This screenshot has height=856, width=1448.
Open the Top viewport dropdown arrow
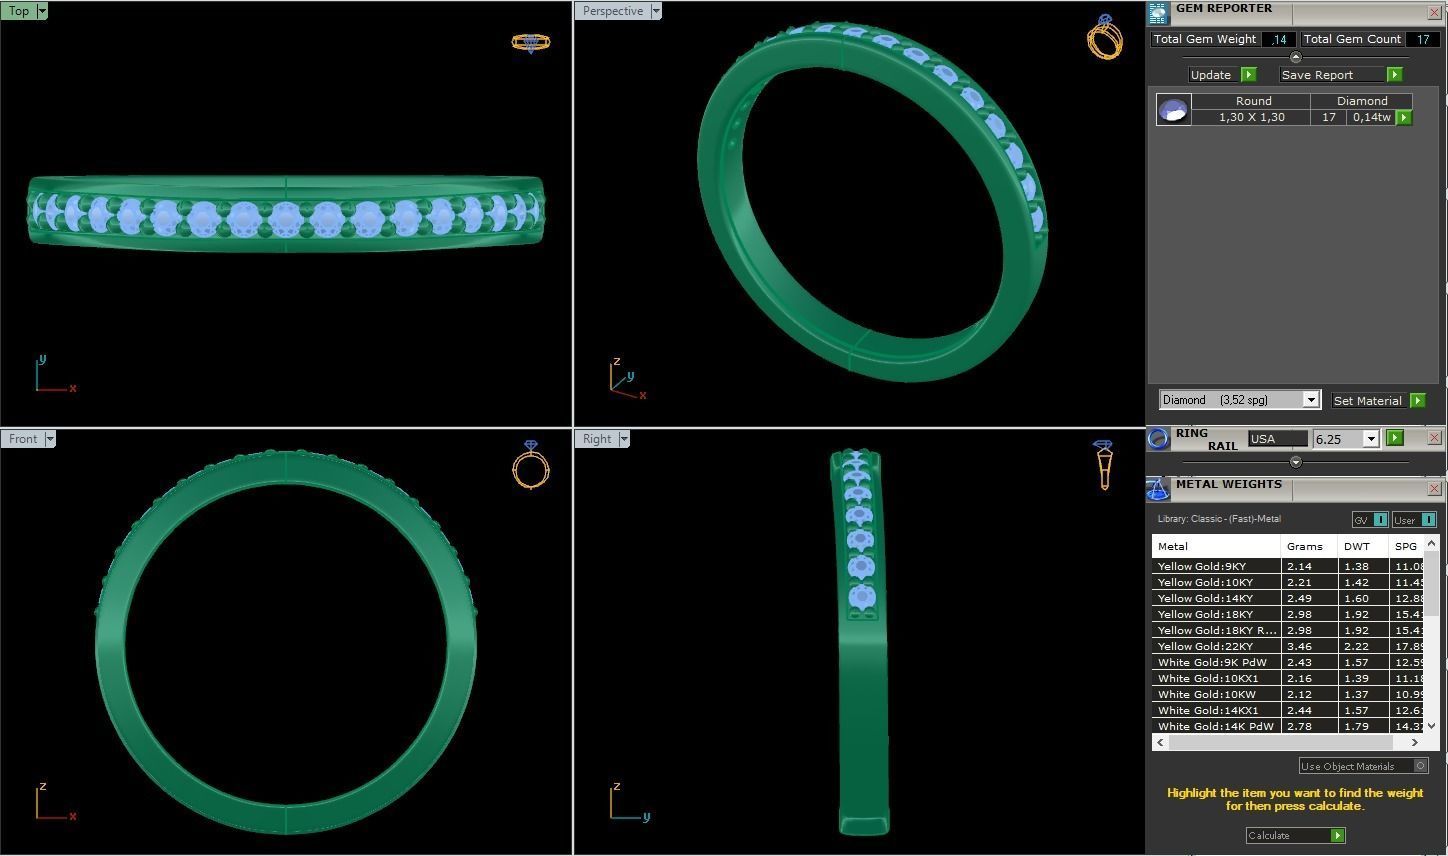click(42, 11)
